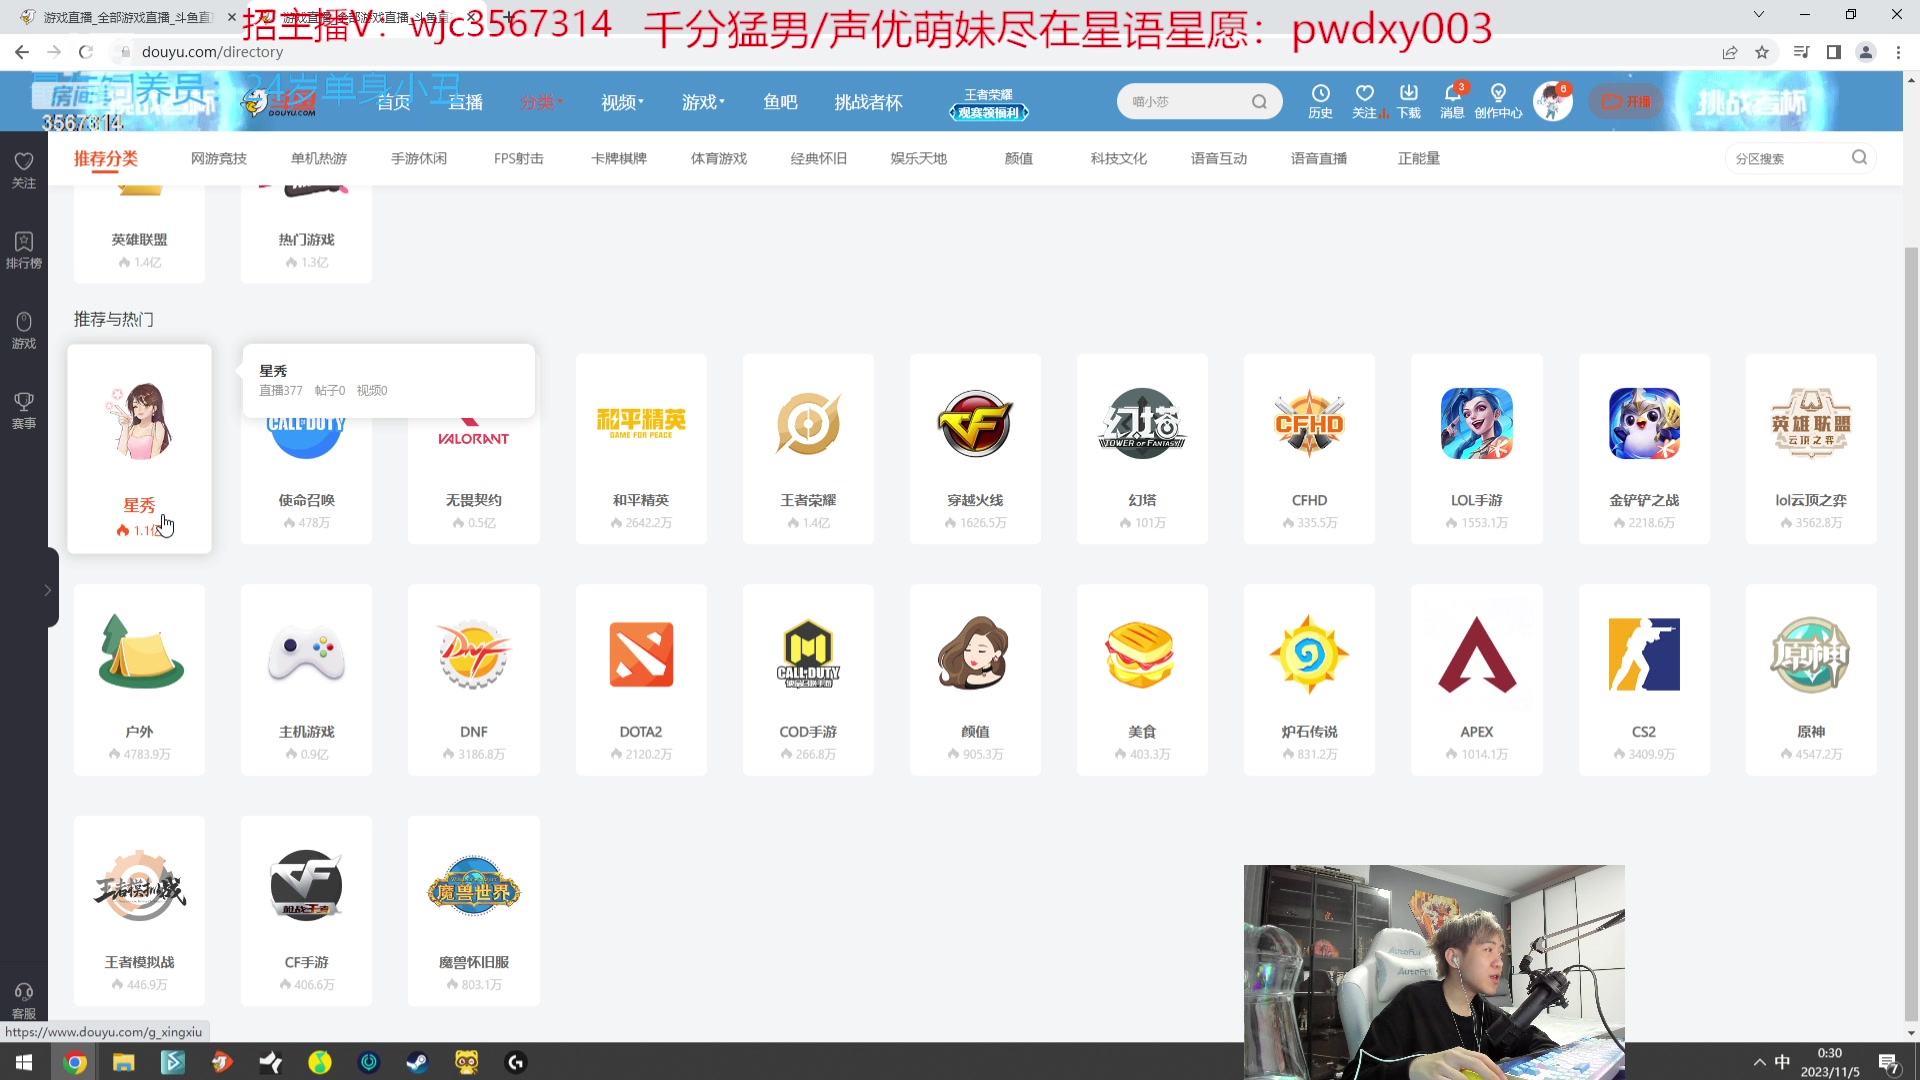This screenshot has height=1080, width=1920.
Task: Open 排行榜 in the left sidebar
Action: (x=24, y=250)
